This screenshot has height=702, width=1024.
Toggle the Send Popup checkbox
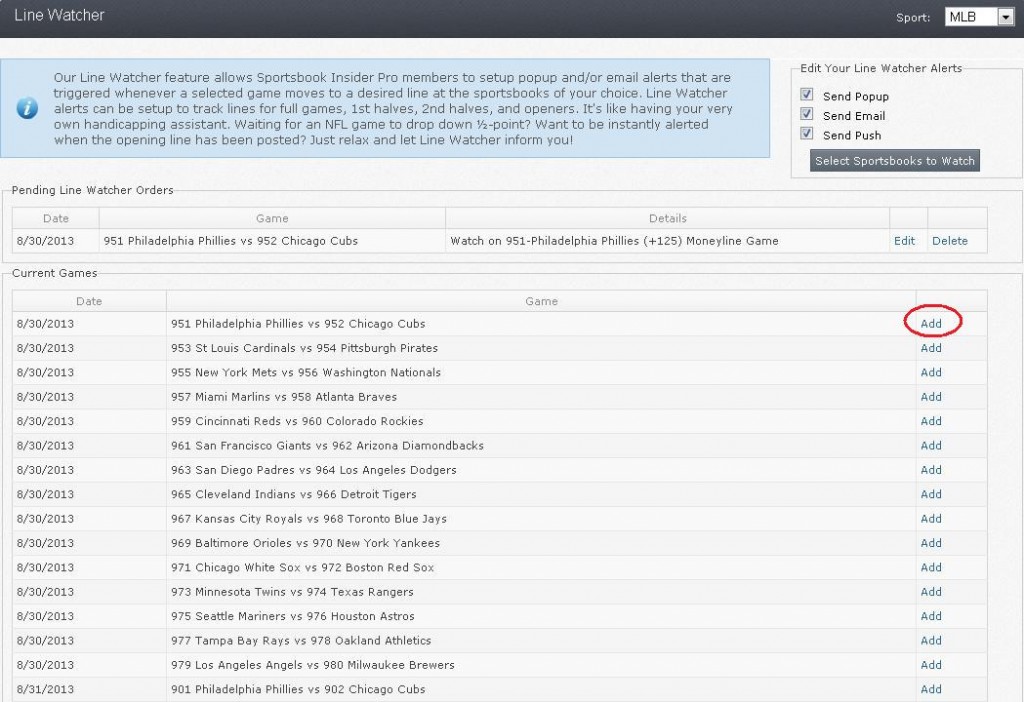[x=807, y=94]
